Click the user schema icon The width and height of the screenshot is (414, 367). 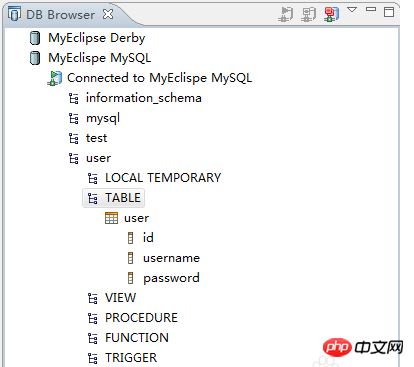74,158
